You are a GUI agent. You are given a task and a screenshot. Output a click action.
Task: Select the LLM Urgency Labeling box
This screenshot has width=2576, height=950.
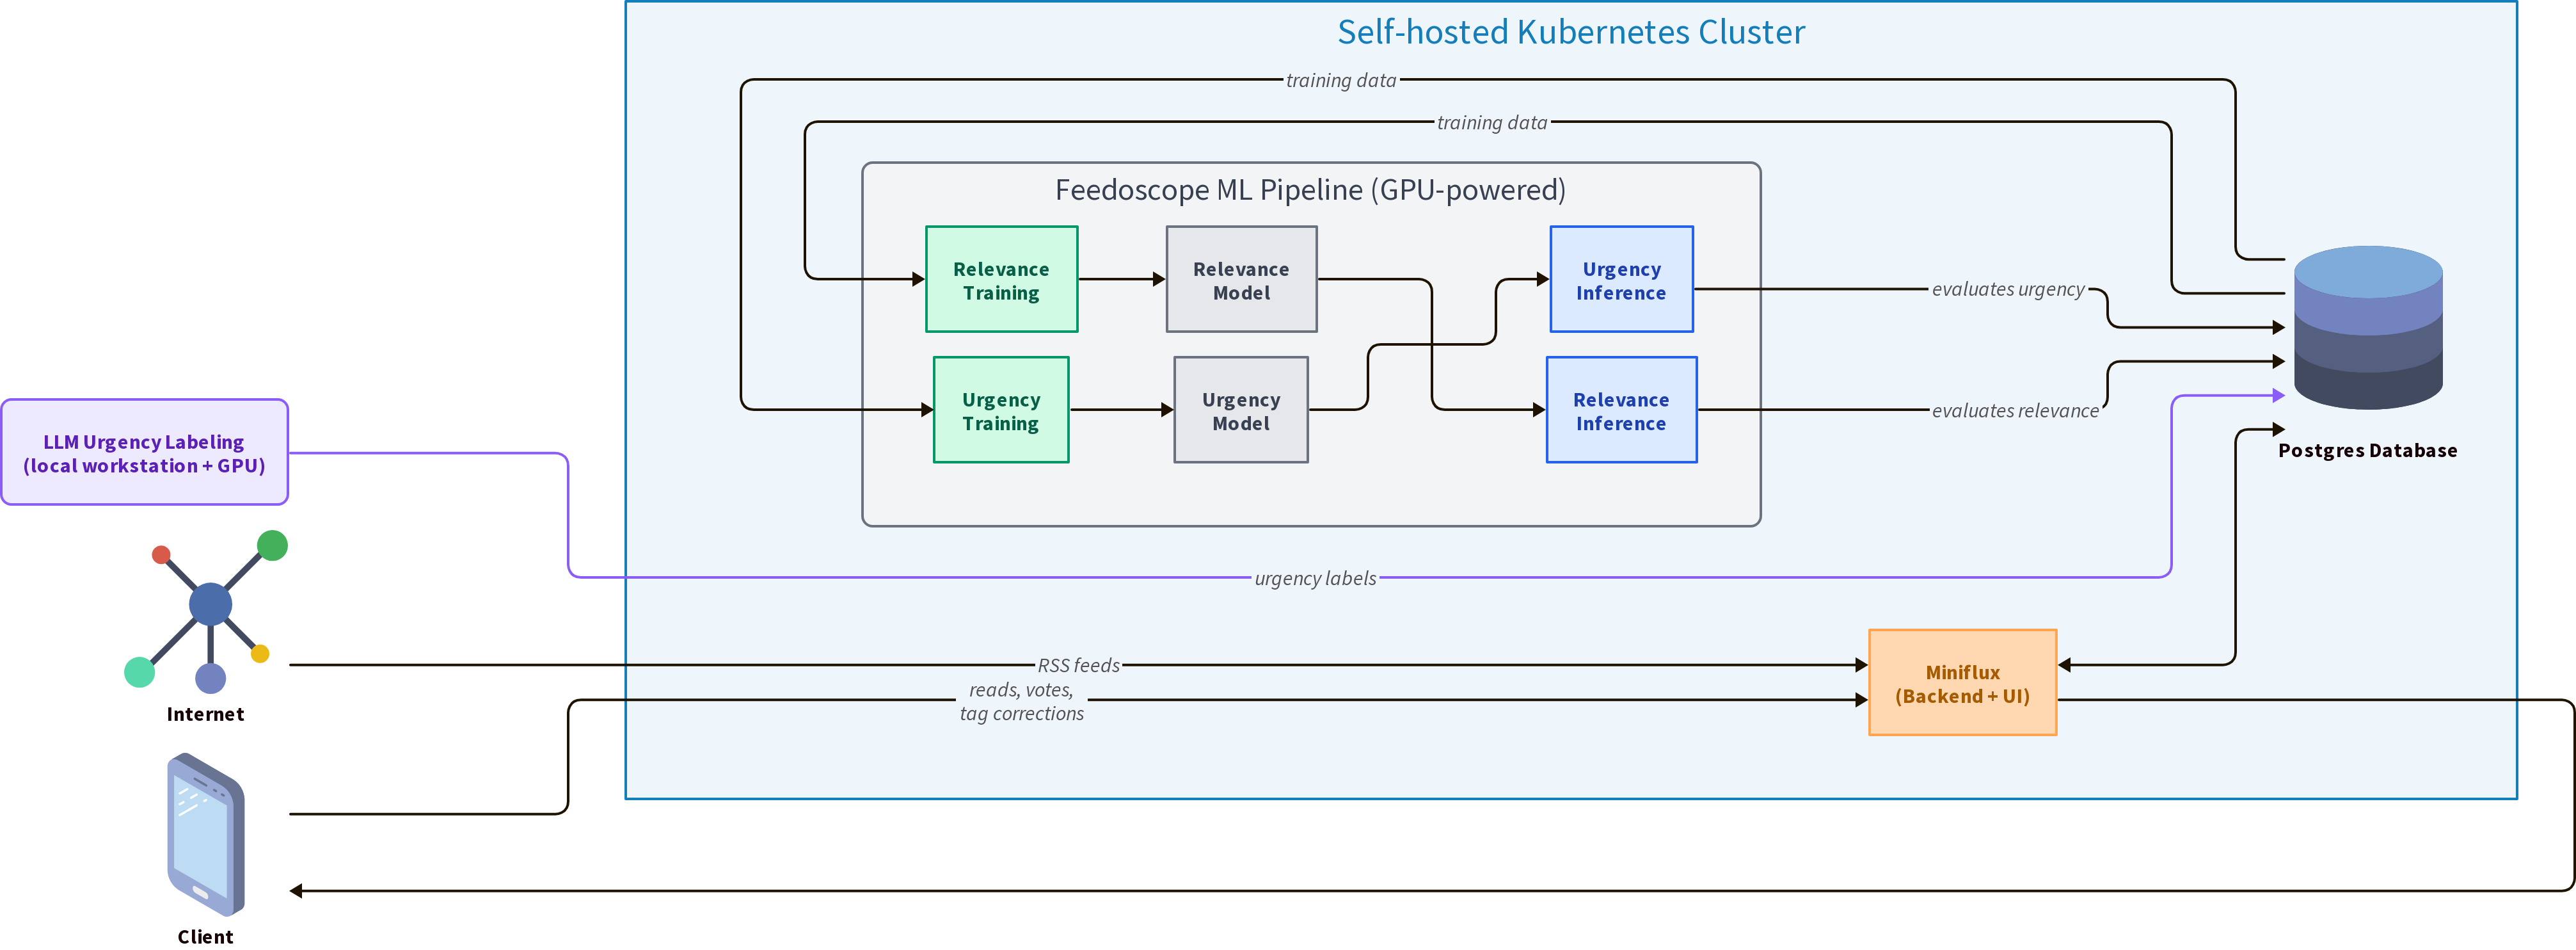[144, 453]
